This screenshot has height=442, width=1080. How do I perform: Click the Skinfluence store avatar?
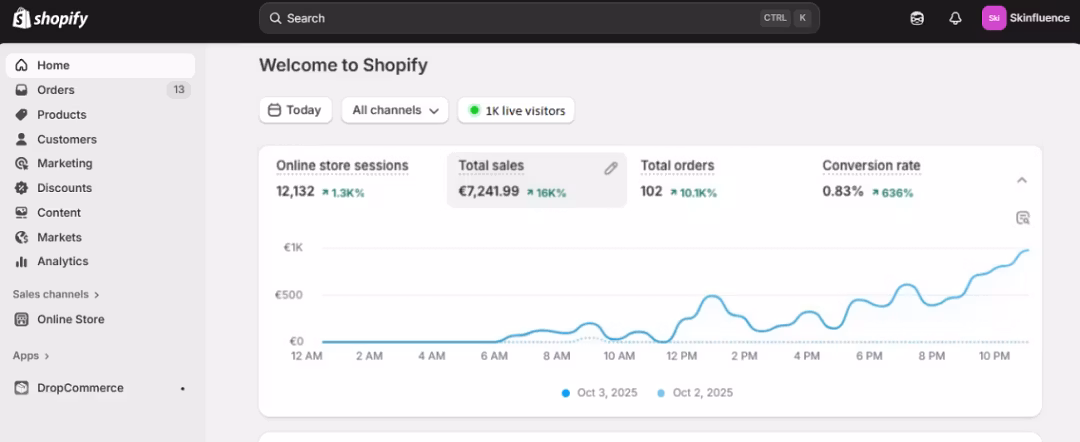coord(993,18)
